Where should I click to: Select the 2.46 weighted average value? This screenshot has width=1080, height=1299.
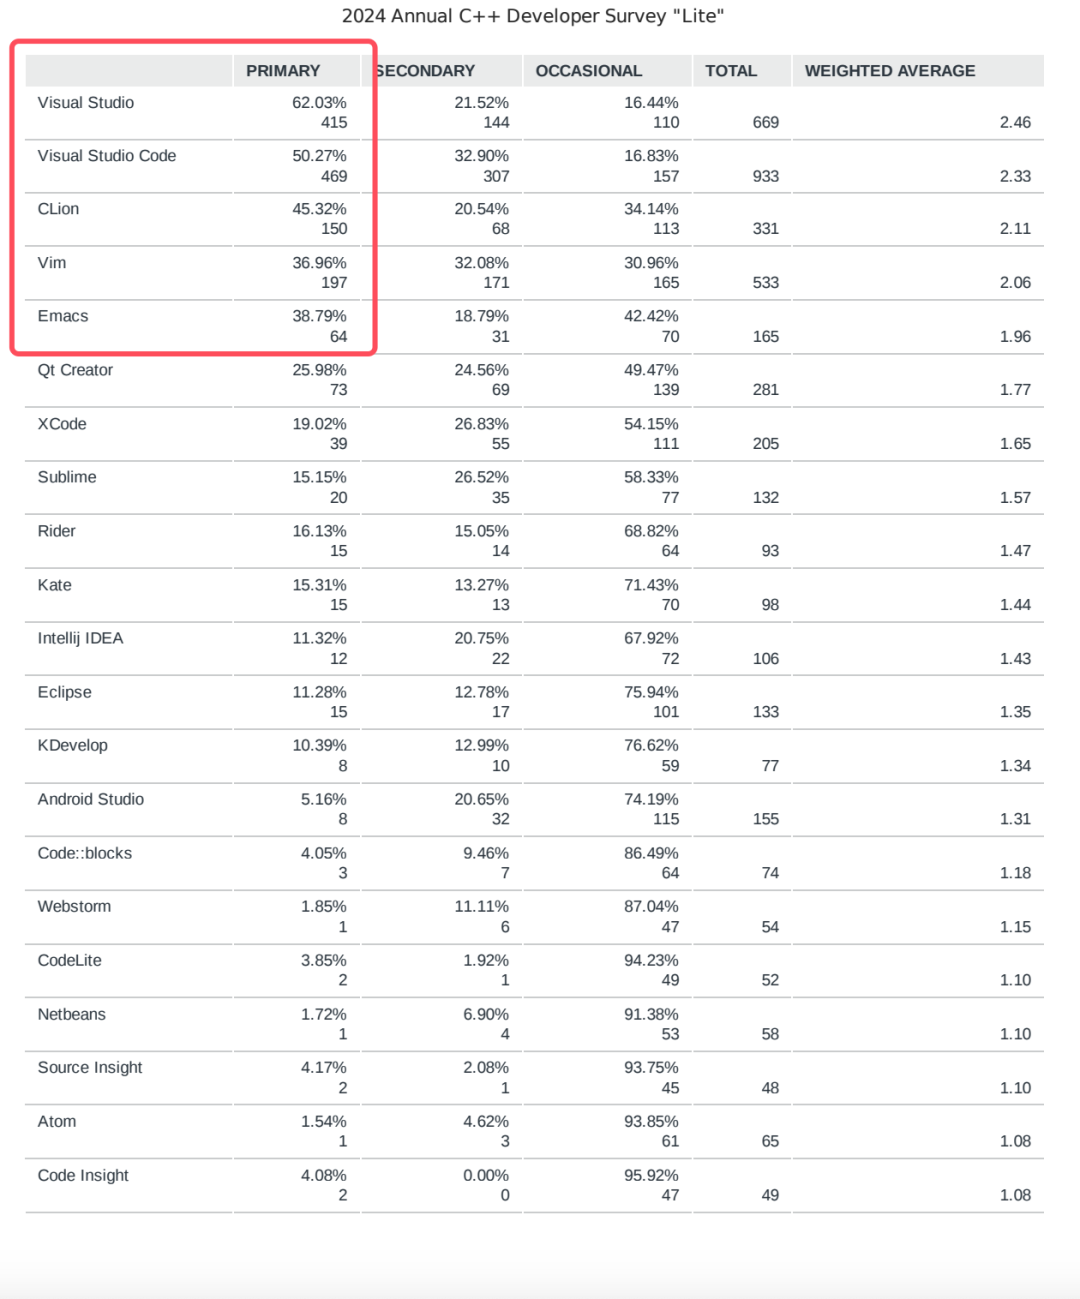pos(1015,122)
